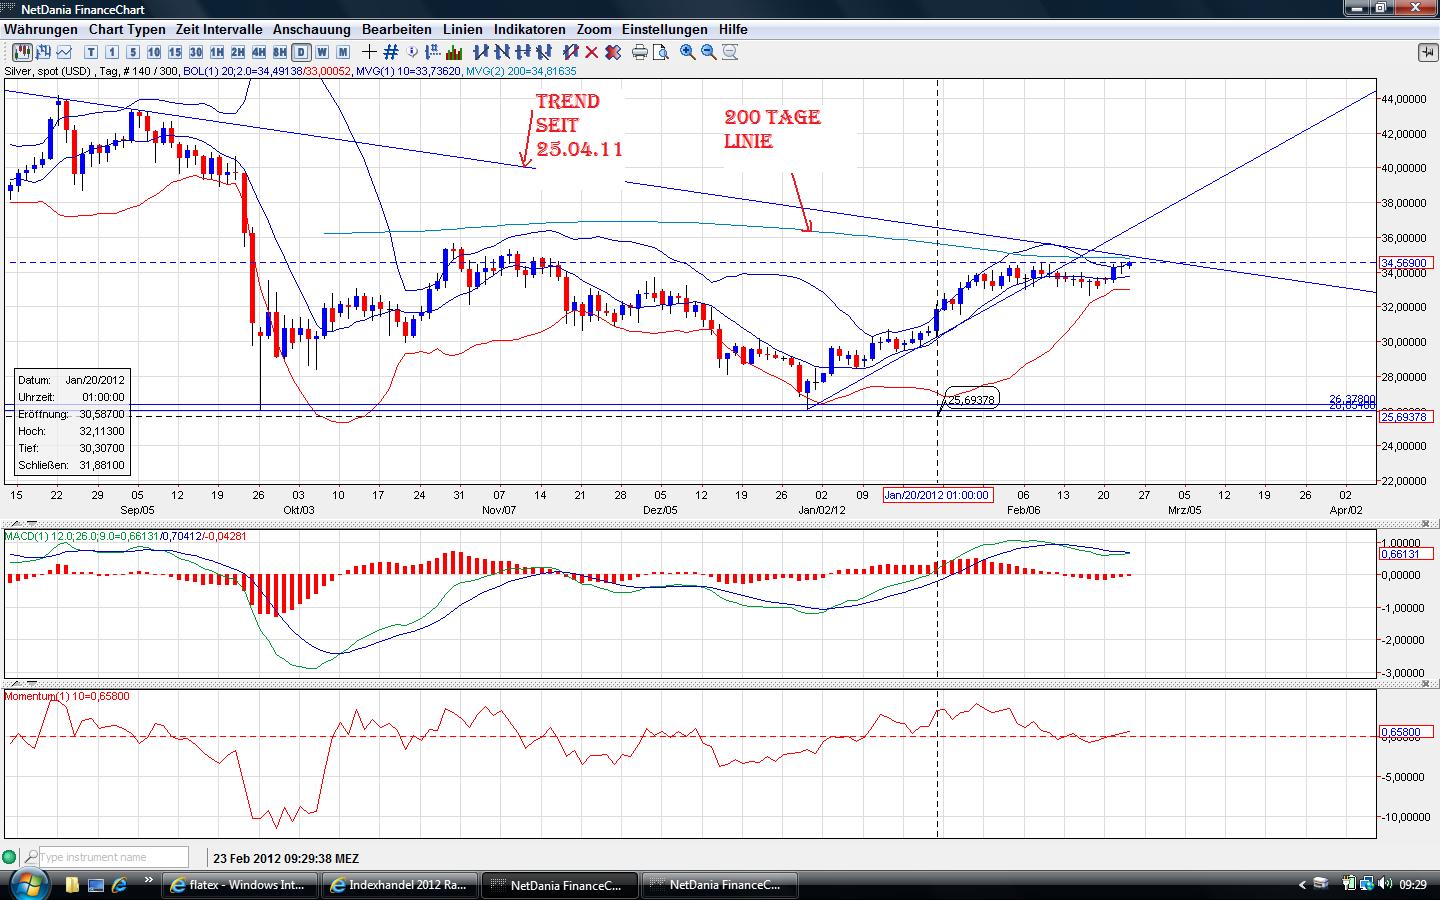Toggle the weekly W interval button
The image size is (1440, 900).
click(x=323, y=52)
